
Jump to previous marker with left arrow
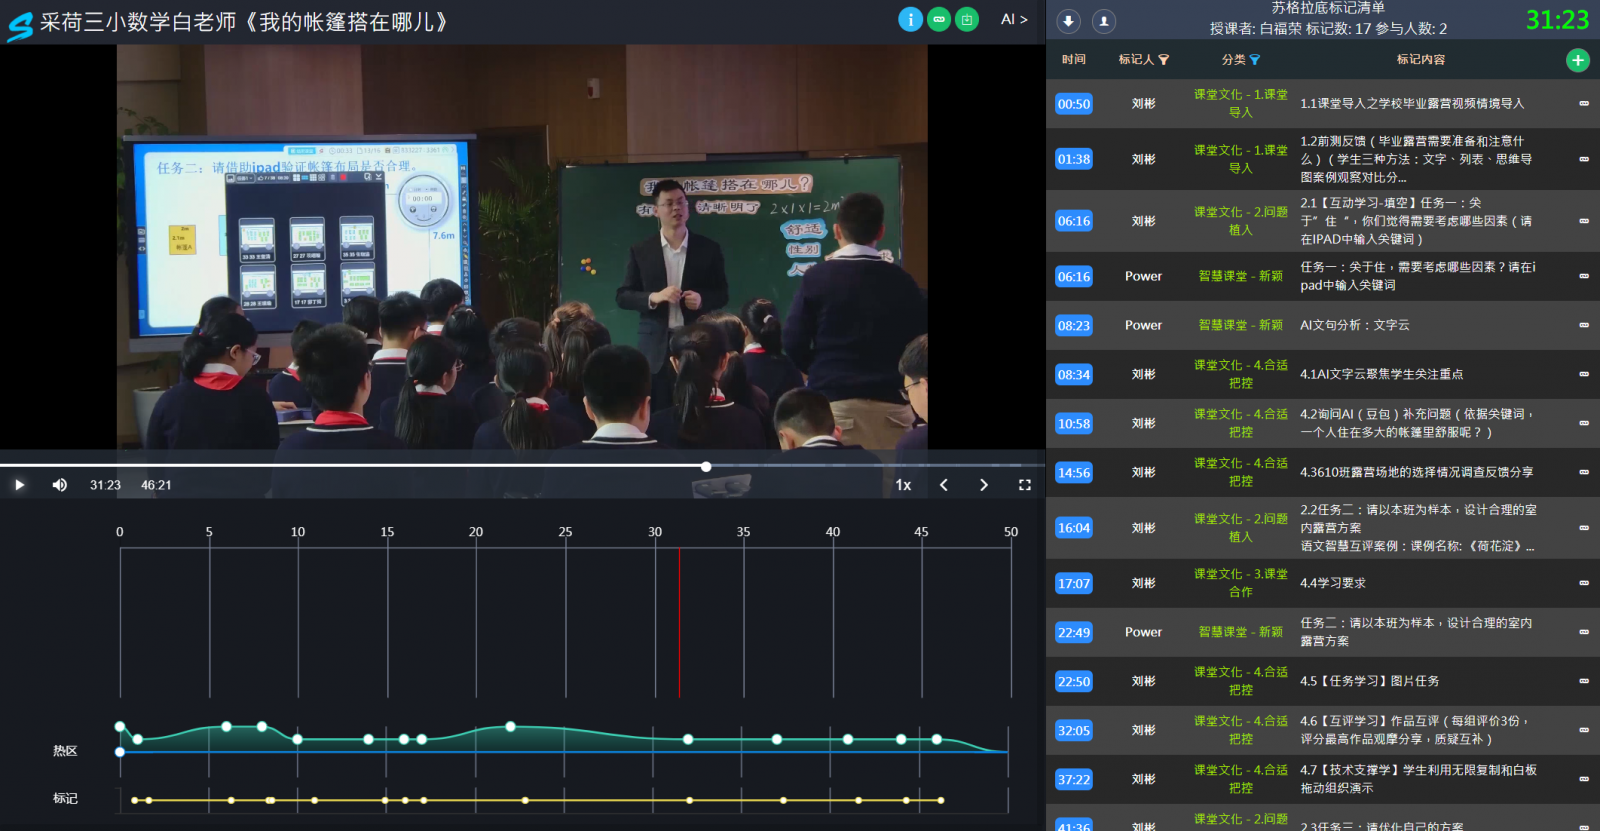(944, 485)
